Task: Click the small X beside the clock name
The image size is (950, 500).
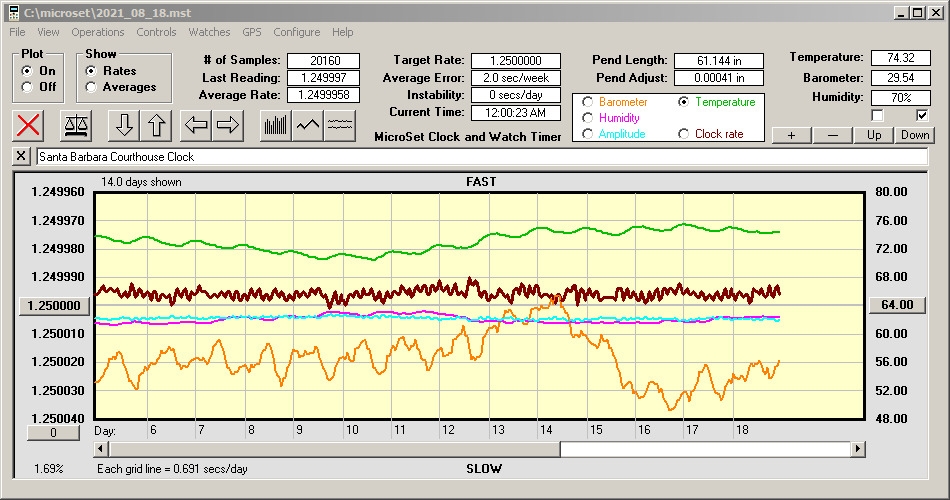Action: (x=21, y=156)
